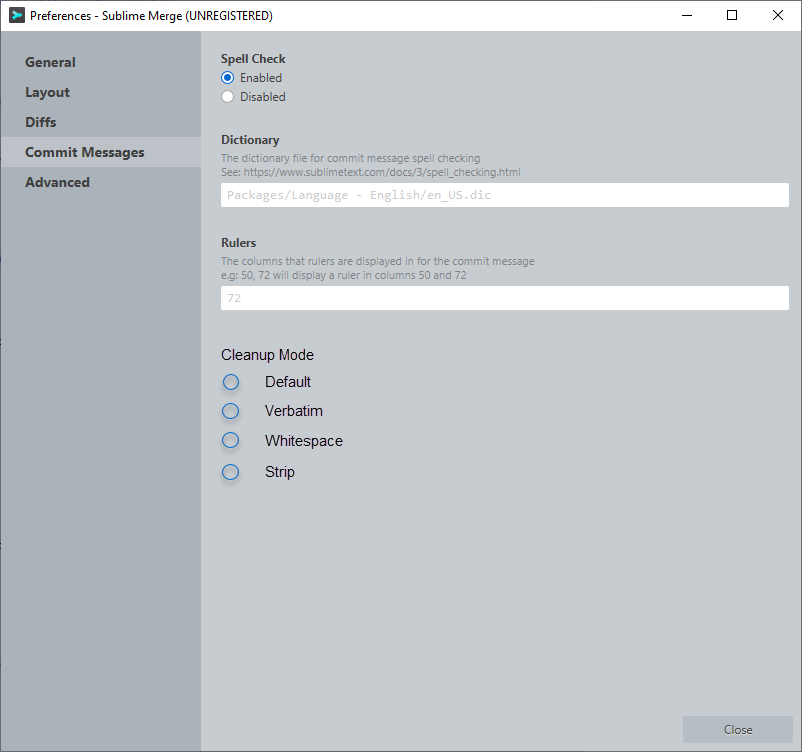Click the Cleanup Mode heading

pos(267,355)
